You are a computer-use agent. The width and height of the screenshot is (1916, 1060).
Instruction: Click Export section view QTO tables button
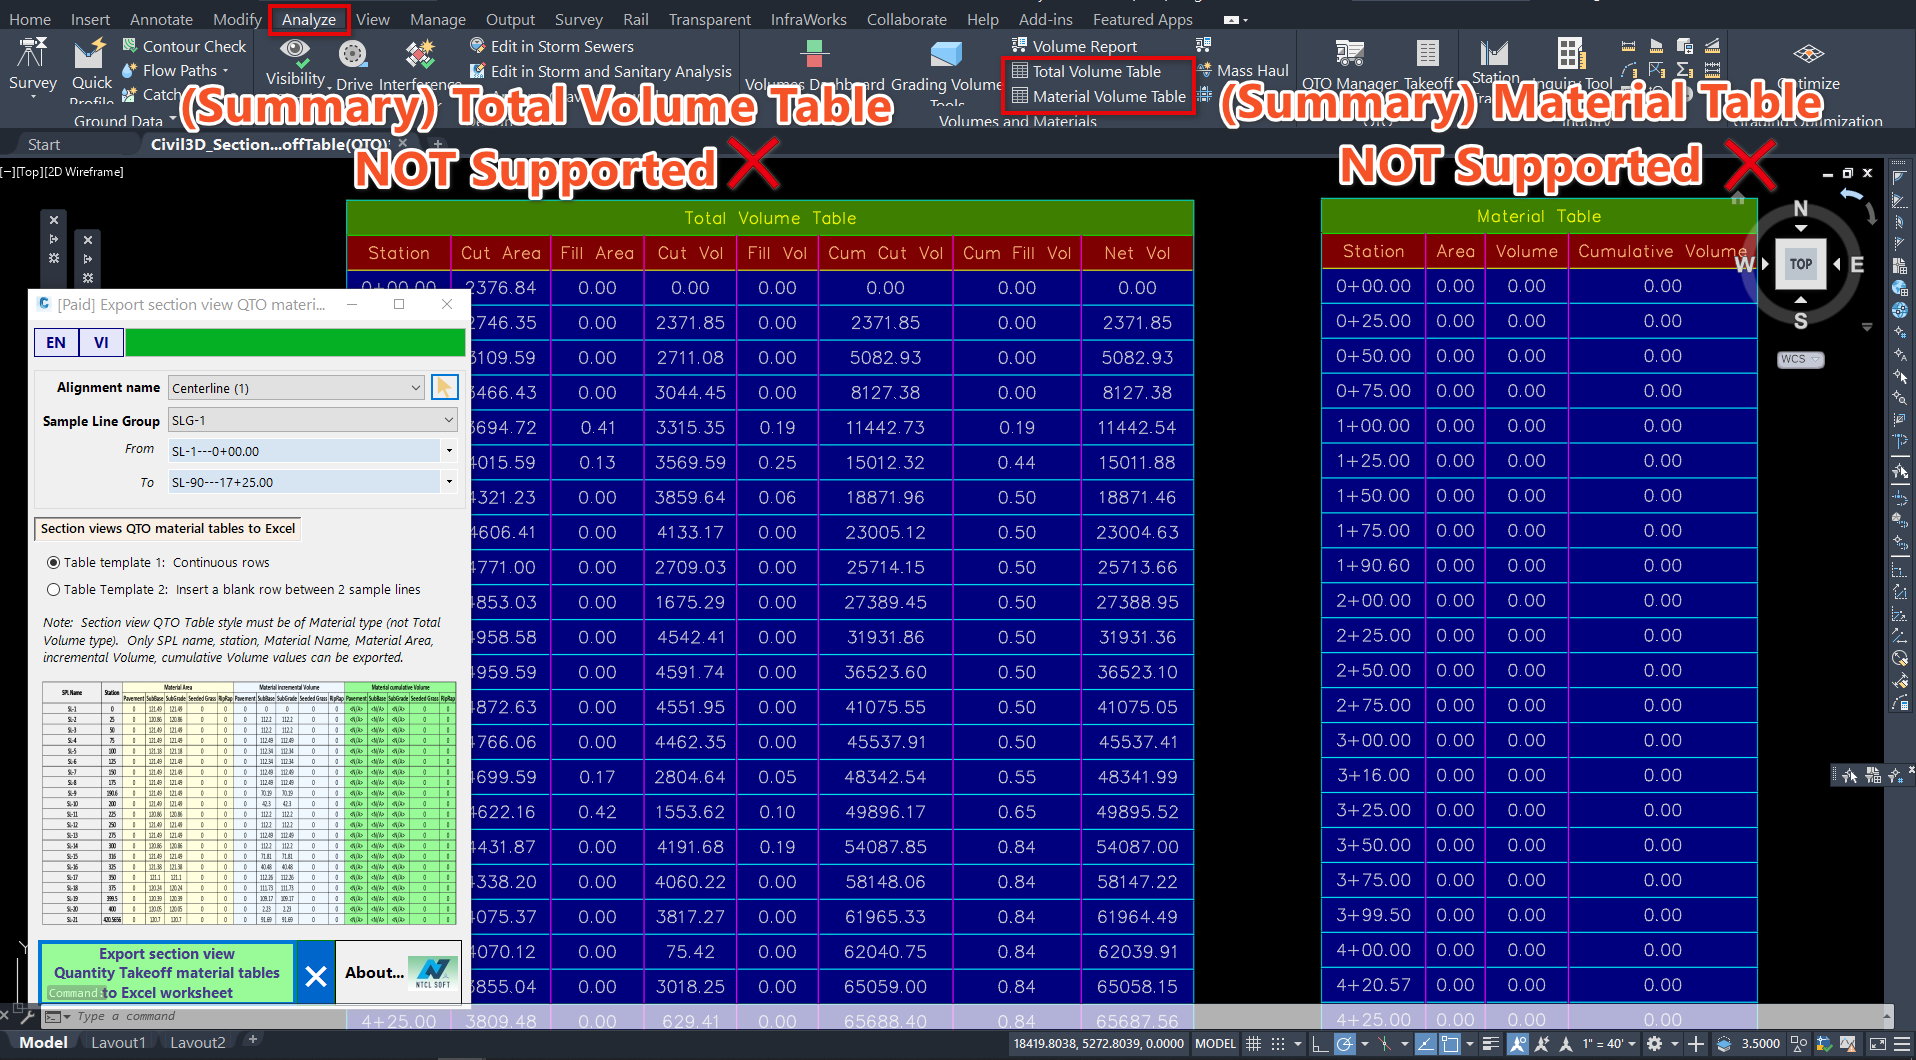167,972
